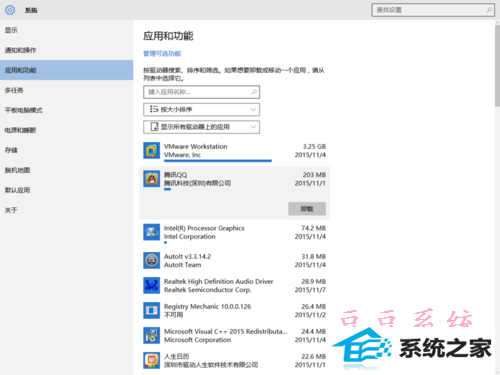Click the magnifier in app name search

click(x=254, y=92)
